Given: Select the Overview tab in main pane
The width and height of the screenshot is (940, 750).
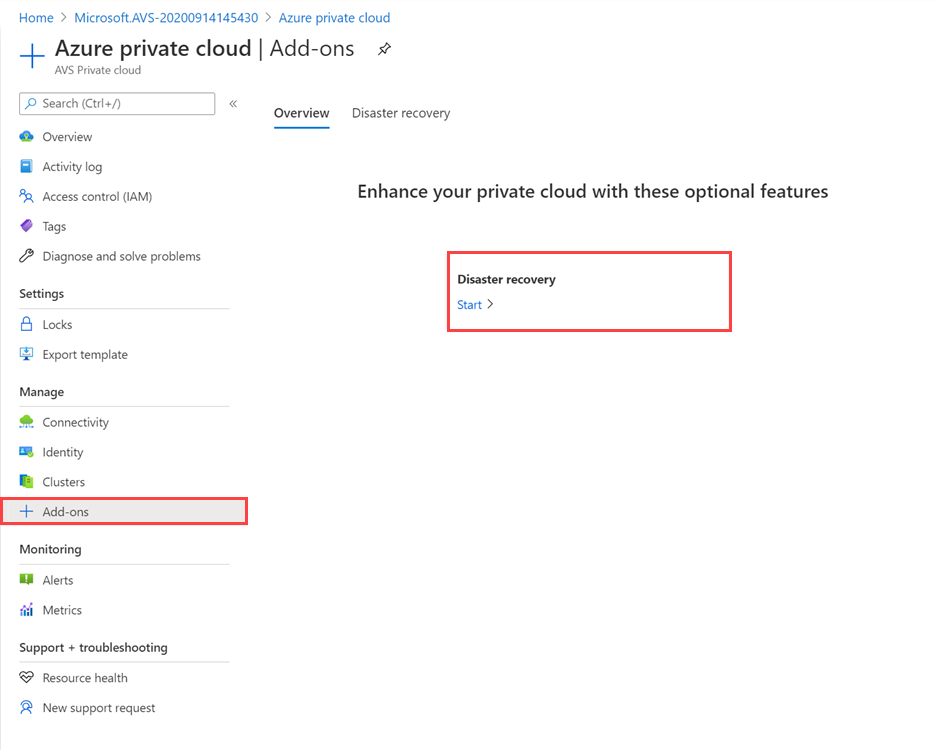Looking at the screenshot, I should coord(302,113).
